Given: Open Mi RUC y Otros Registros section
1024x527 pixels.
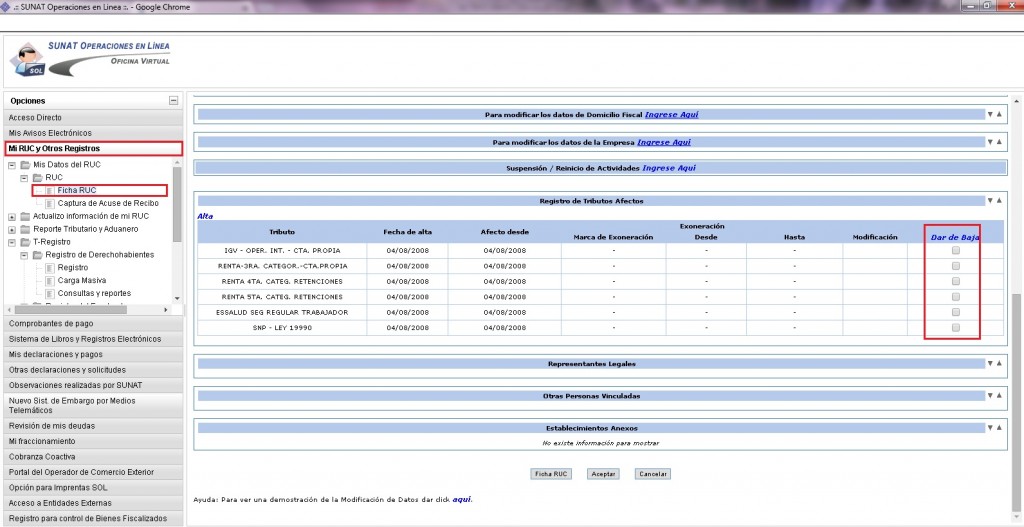Looking at the screenshot, I should [x=93, y=149].
